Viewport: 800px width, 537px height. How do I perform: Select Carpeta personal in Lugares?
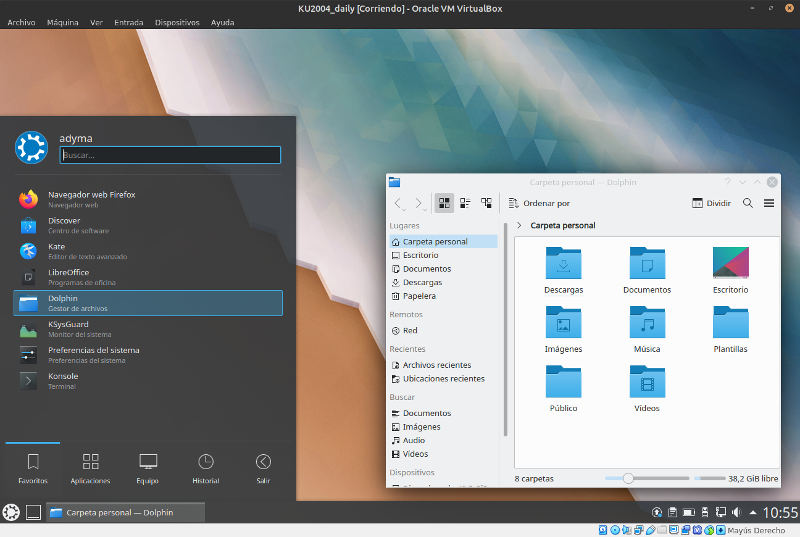(x=443, y=241)
